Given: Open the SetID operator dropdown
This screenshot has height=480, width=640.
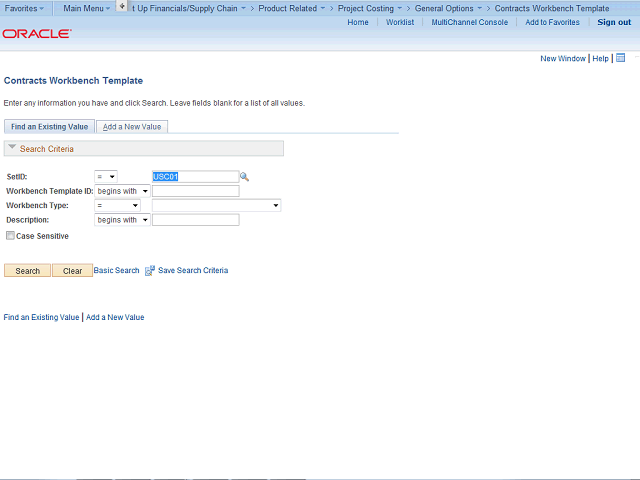Looking at the screenshot, I should tap(106, 177).
